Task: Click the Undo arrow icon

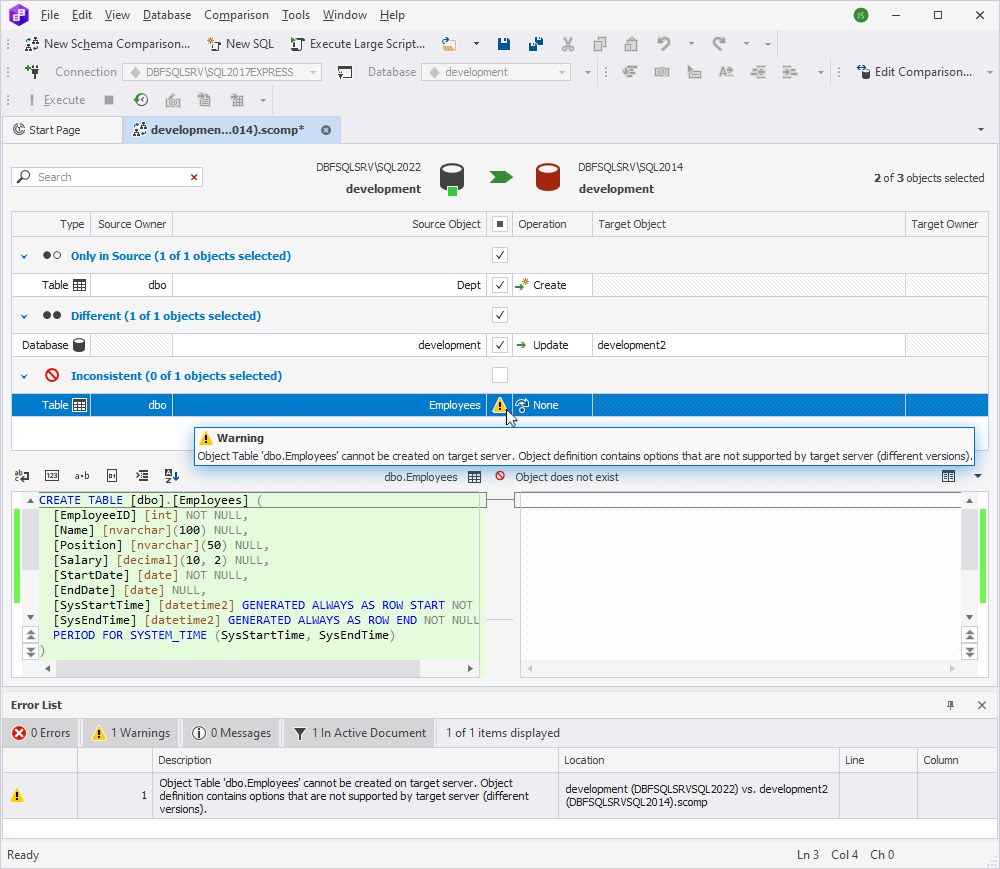Action: [x=664, y=44]
